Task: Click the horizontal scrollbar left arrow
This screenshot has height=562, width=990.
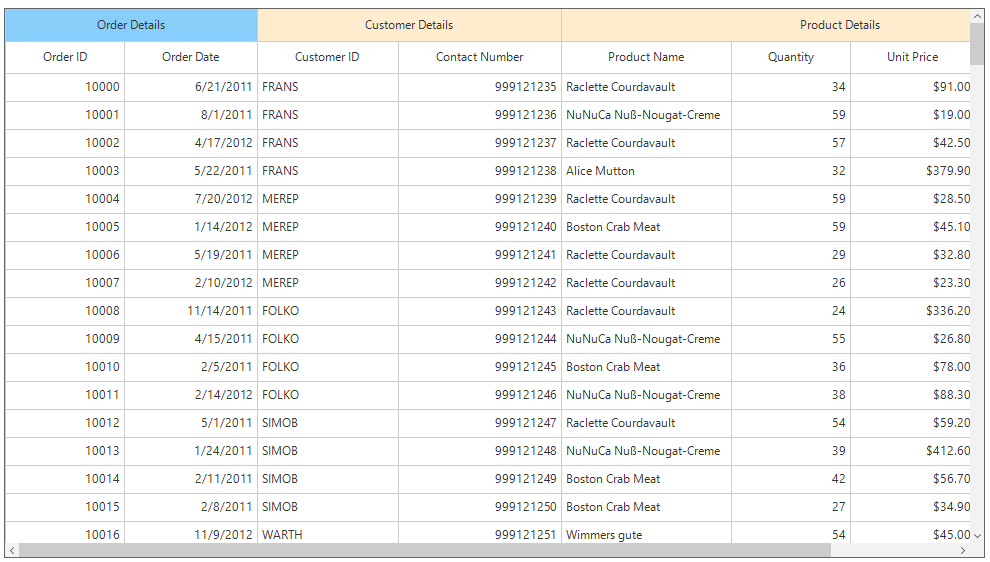Action: (x=13, y=551)
